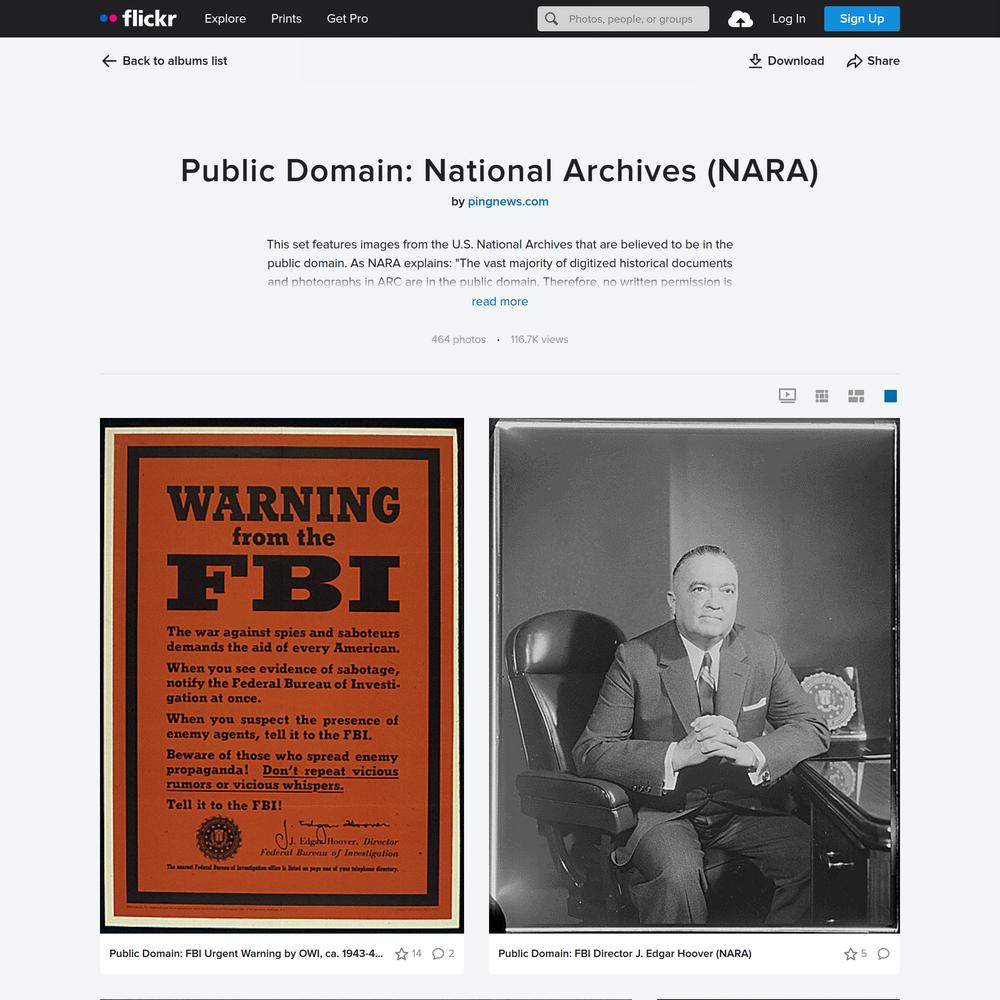Viewport: 1000px width, 1000px height.
Task: Go to Get Pro page
Action: pos(348,18)
